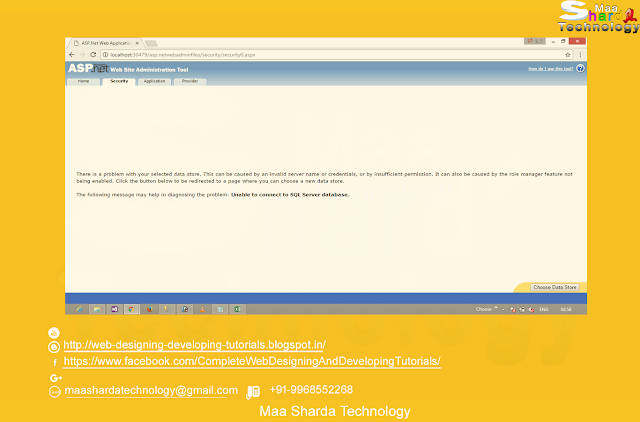Open Internet Explorer from the taskbar

pos(79,309)
